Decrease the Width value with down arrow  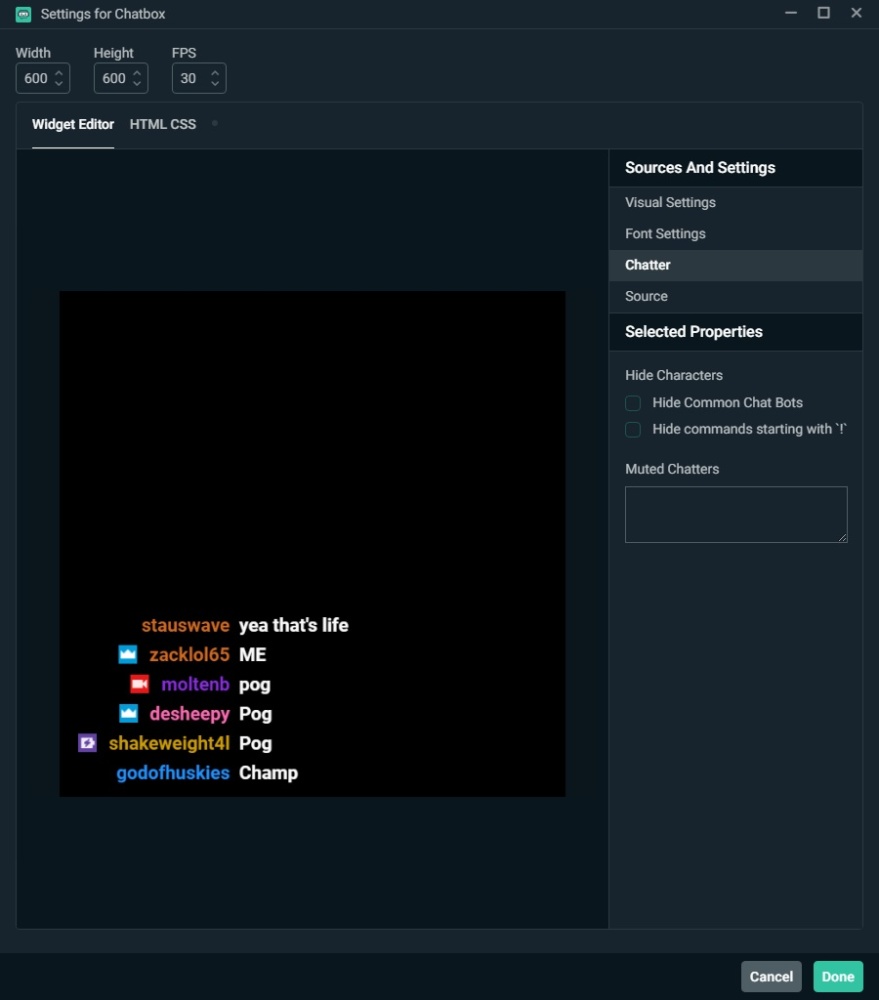pyautogui.click(x=59, y=84)
